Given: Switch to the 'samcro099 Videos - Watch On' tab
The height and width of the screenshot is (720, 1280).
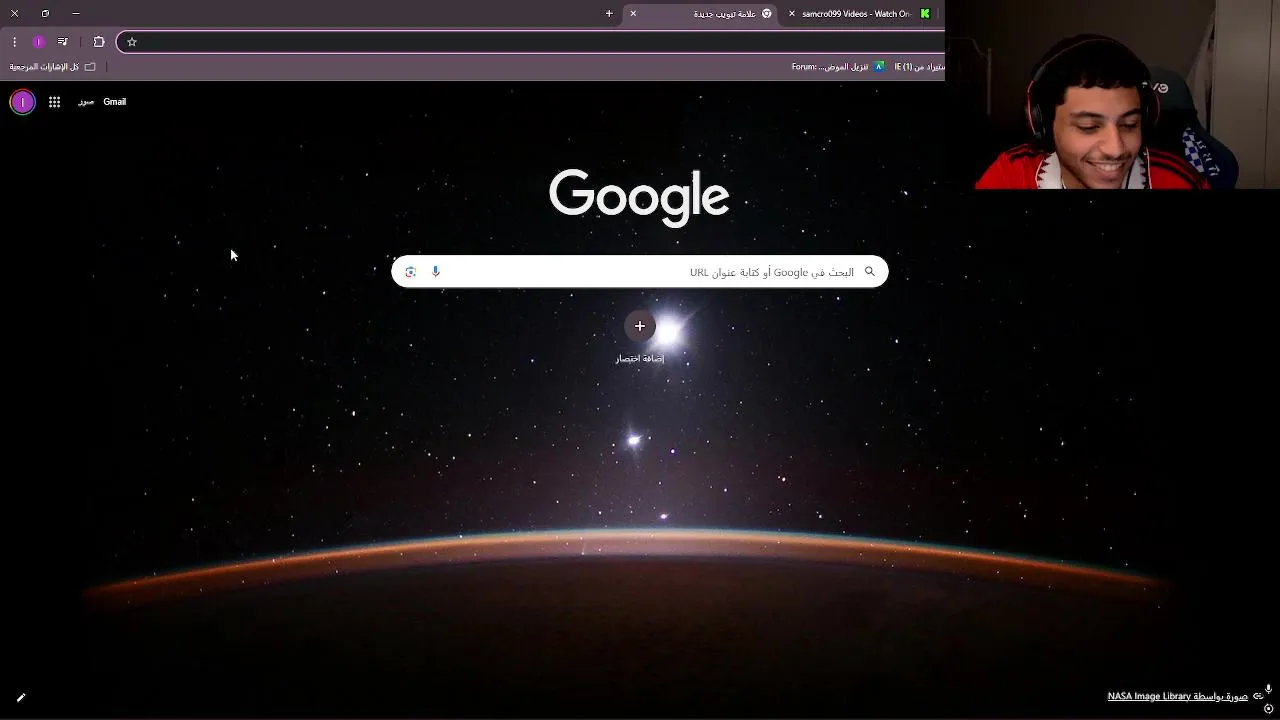Looking at the screenshot, I should click(x=860, y=14).
